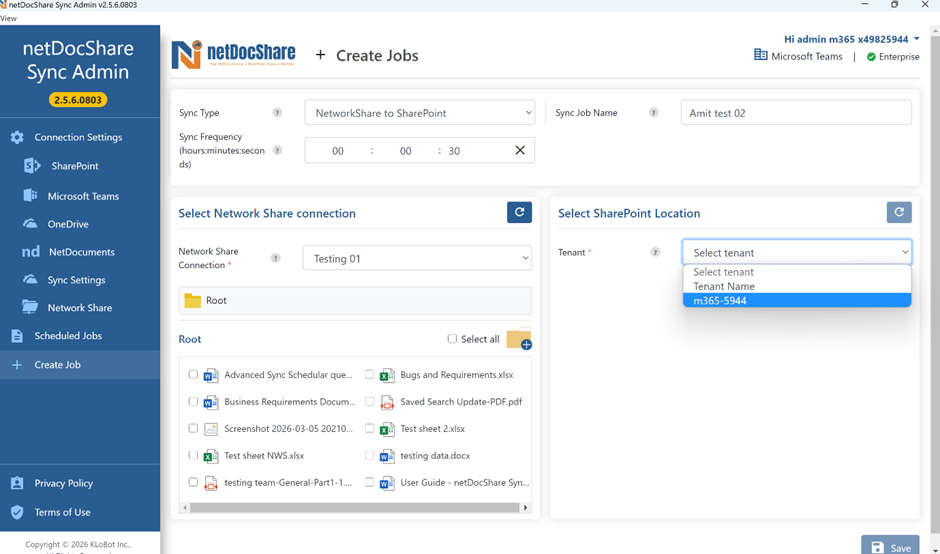Click the file list horizontal scrollbar
This screenshot has height=554, width=940.
point(354,507)
